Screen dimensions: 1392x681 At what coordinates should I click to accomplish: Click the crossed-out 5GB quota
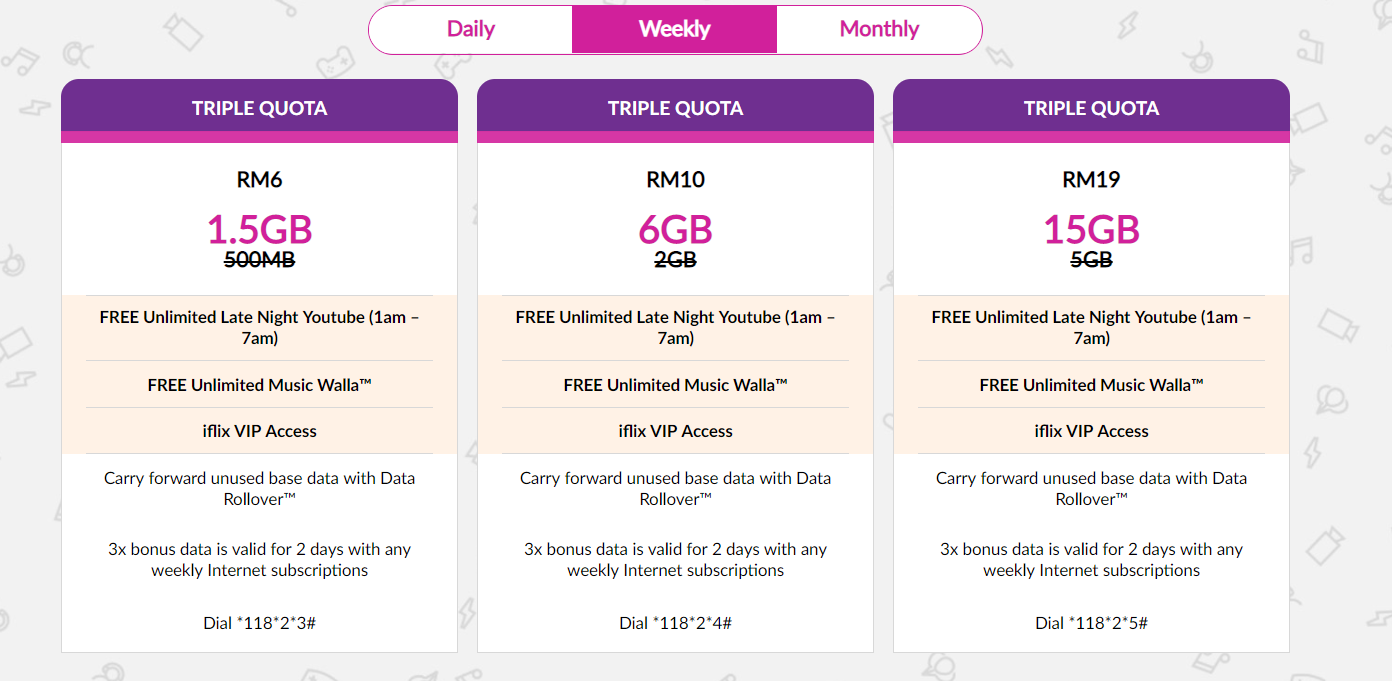tap(1091, 260)
